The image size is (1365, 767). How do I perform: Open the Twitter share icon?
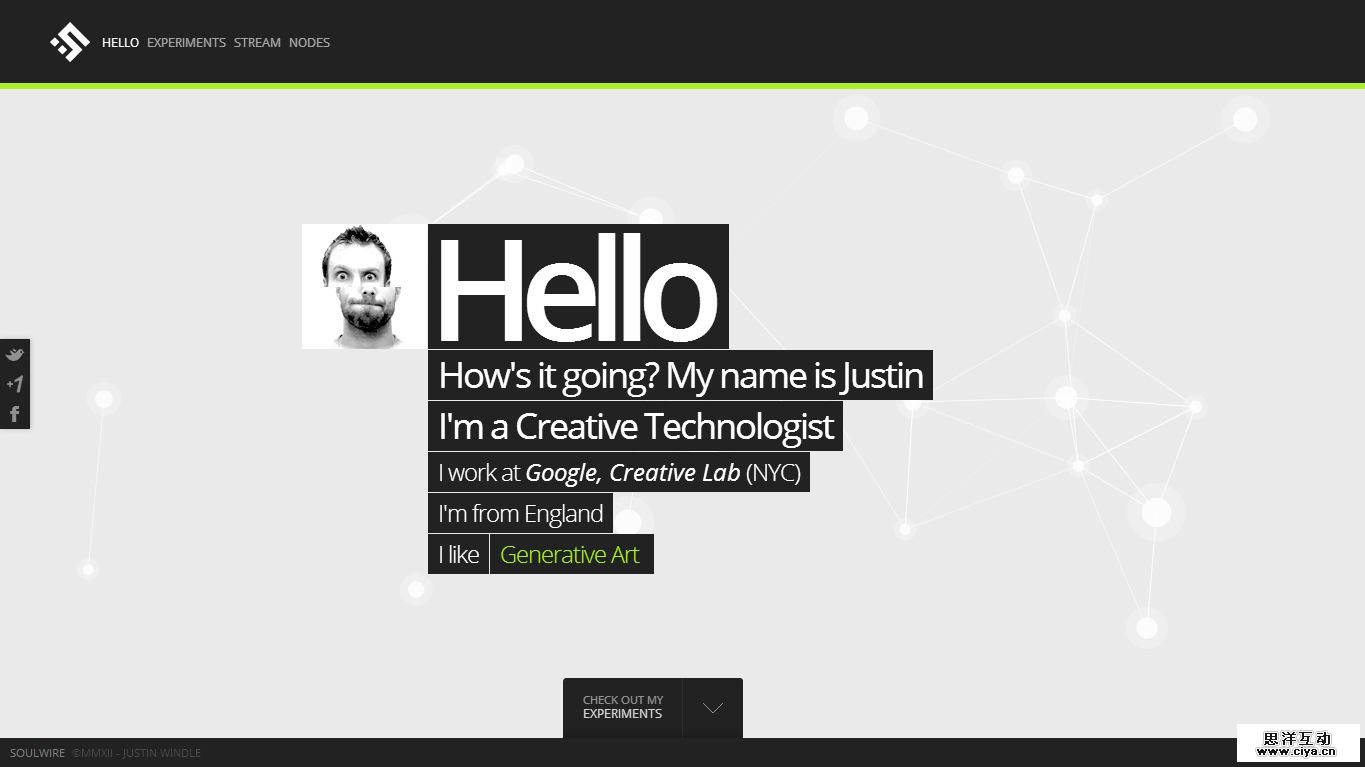pos(14,354)
